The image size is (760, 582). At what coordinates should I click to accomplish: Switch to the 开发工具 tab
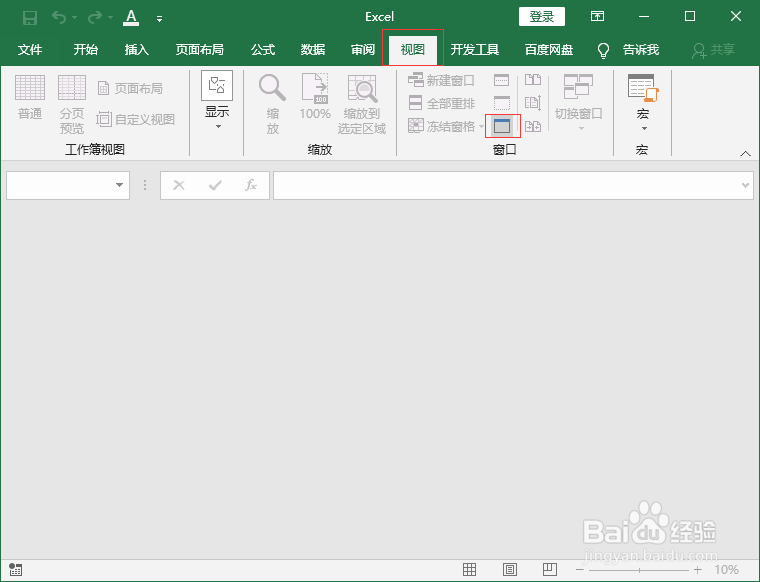click(x=475, y=49)
